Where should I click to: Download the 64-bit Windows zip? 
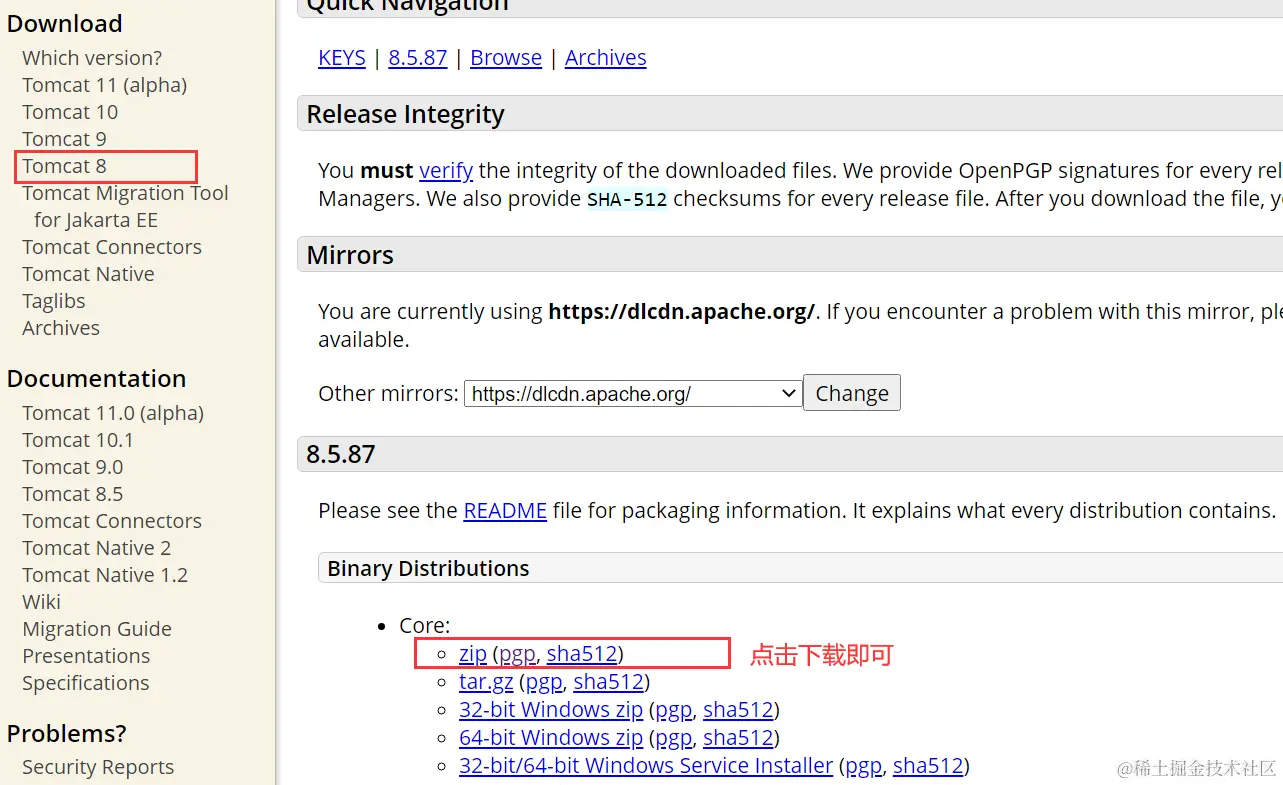click(551, 738)
